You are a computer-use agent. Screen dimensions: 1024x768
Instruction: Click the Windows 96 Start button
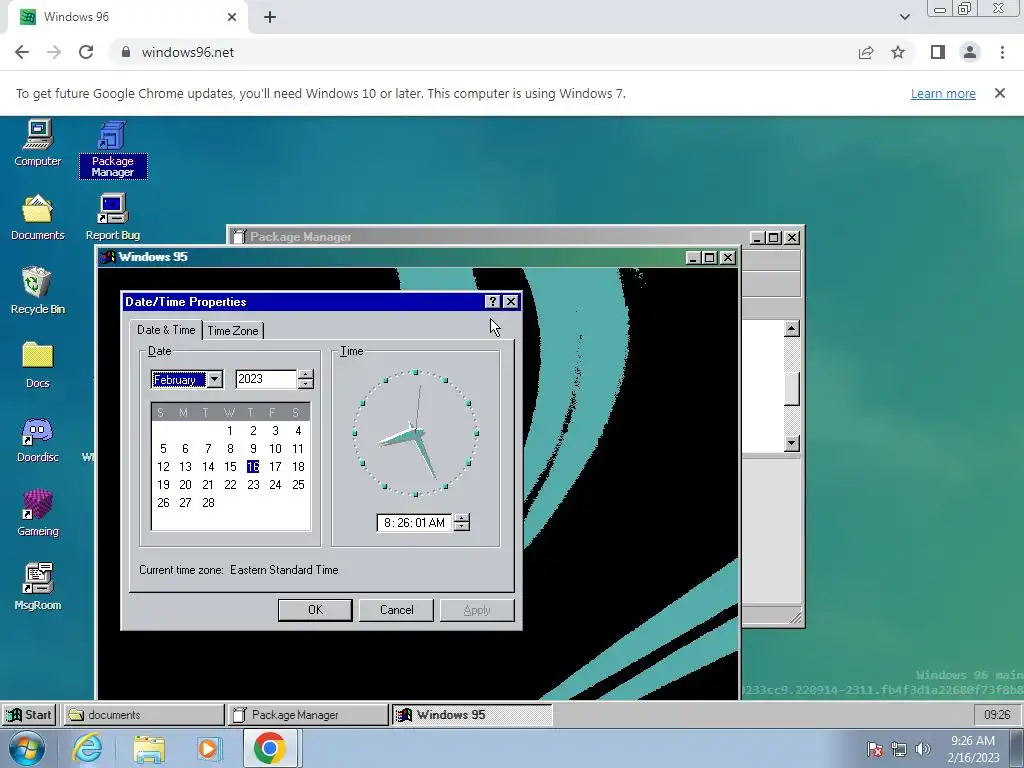[29, 714]
